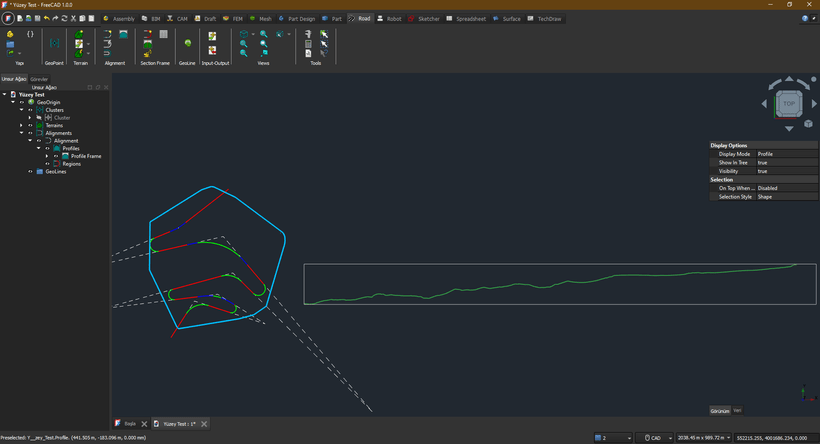Click the top Input-Output import icon
Viewport: 820px width, 444px height.
point(212,36)
